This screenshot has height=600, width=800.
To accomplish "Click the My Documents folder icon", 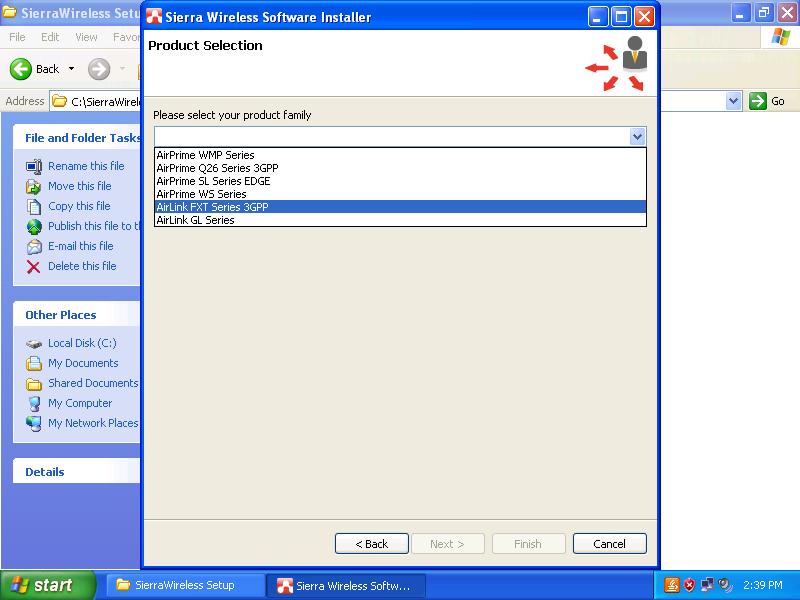I will click(34, 364).
